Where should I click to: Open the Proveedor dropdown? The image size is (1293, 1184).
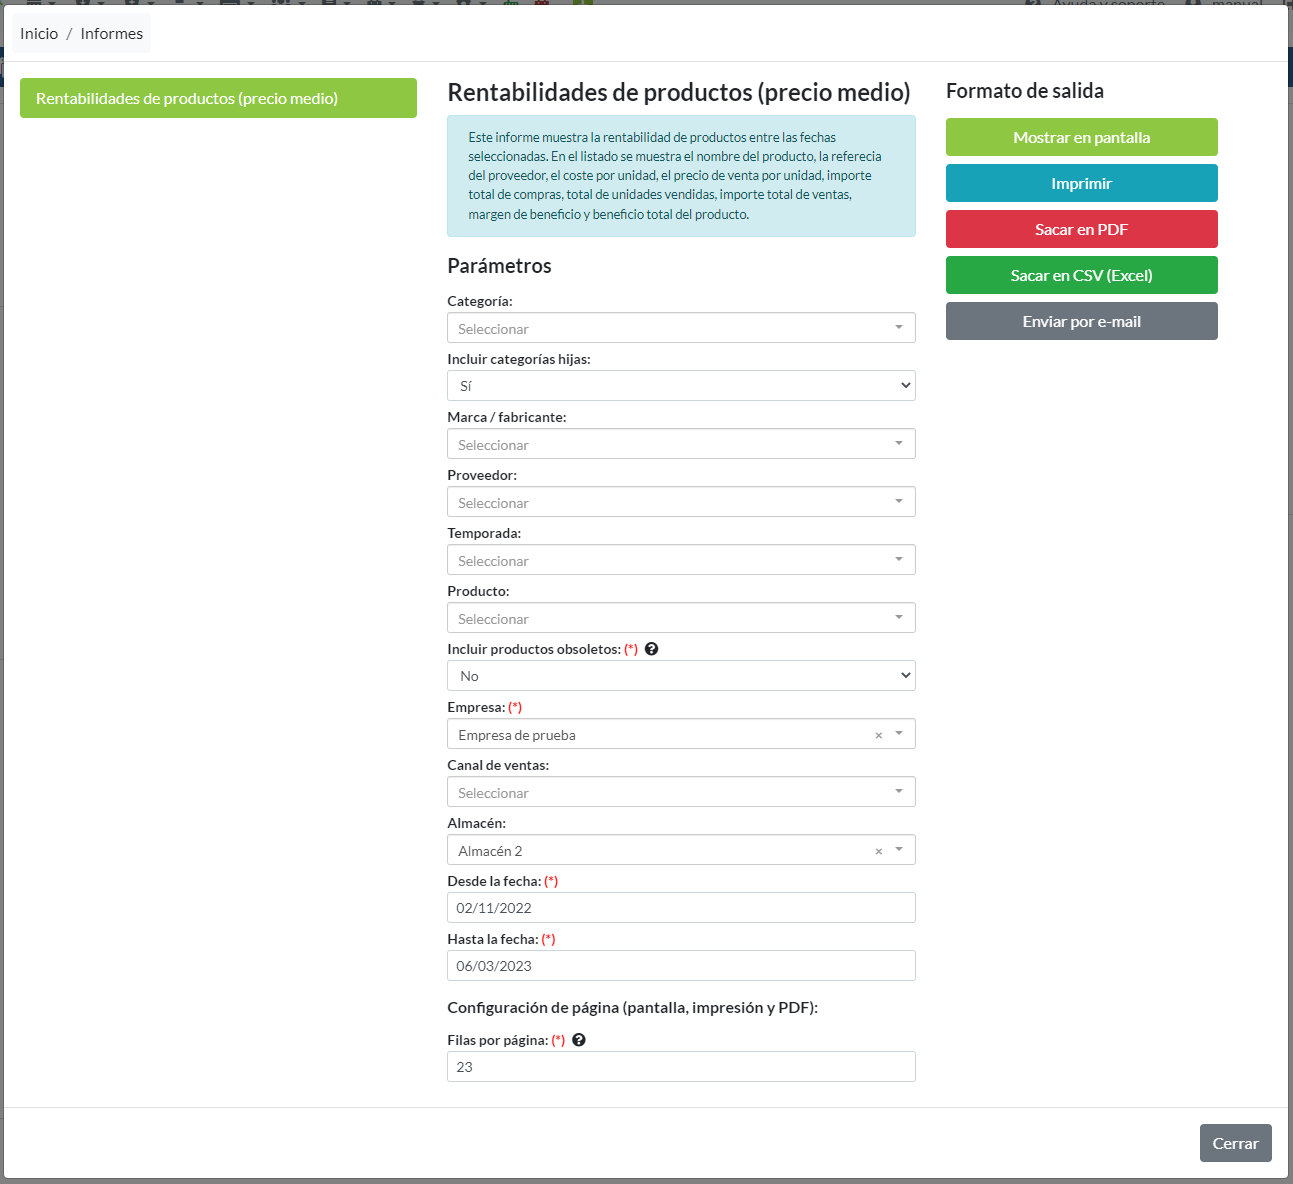[680, 502]
